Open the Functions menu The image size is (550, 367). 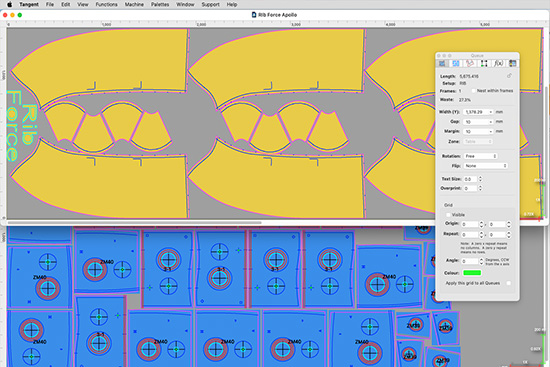(106, 5)
